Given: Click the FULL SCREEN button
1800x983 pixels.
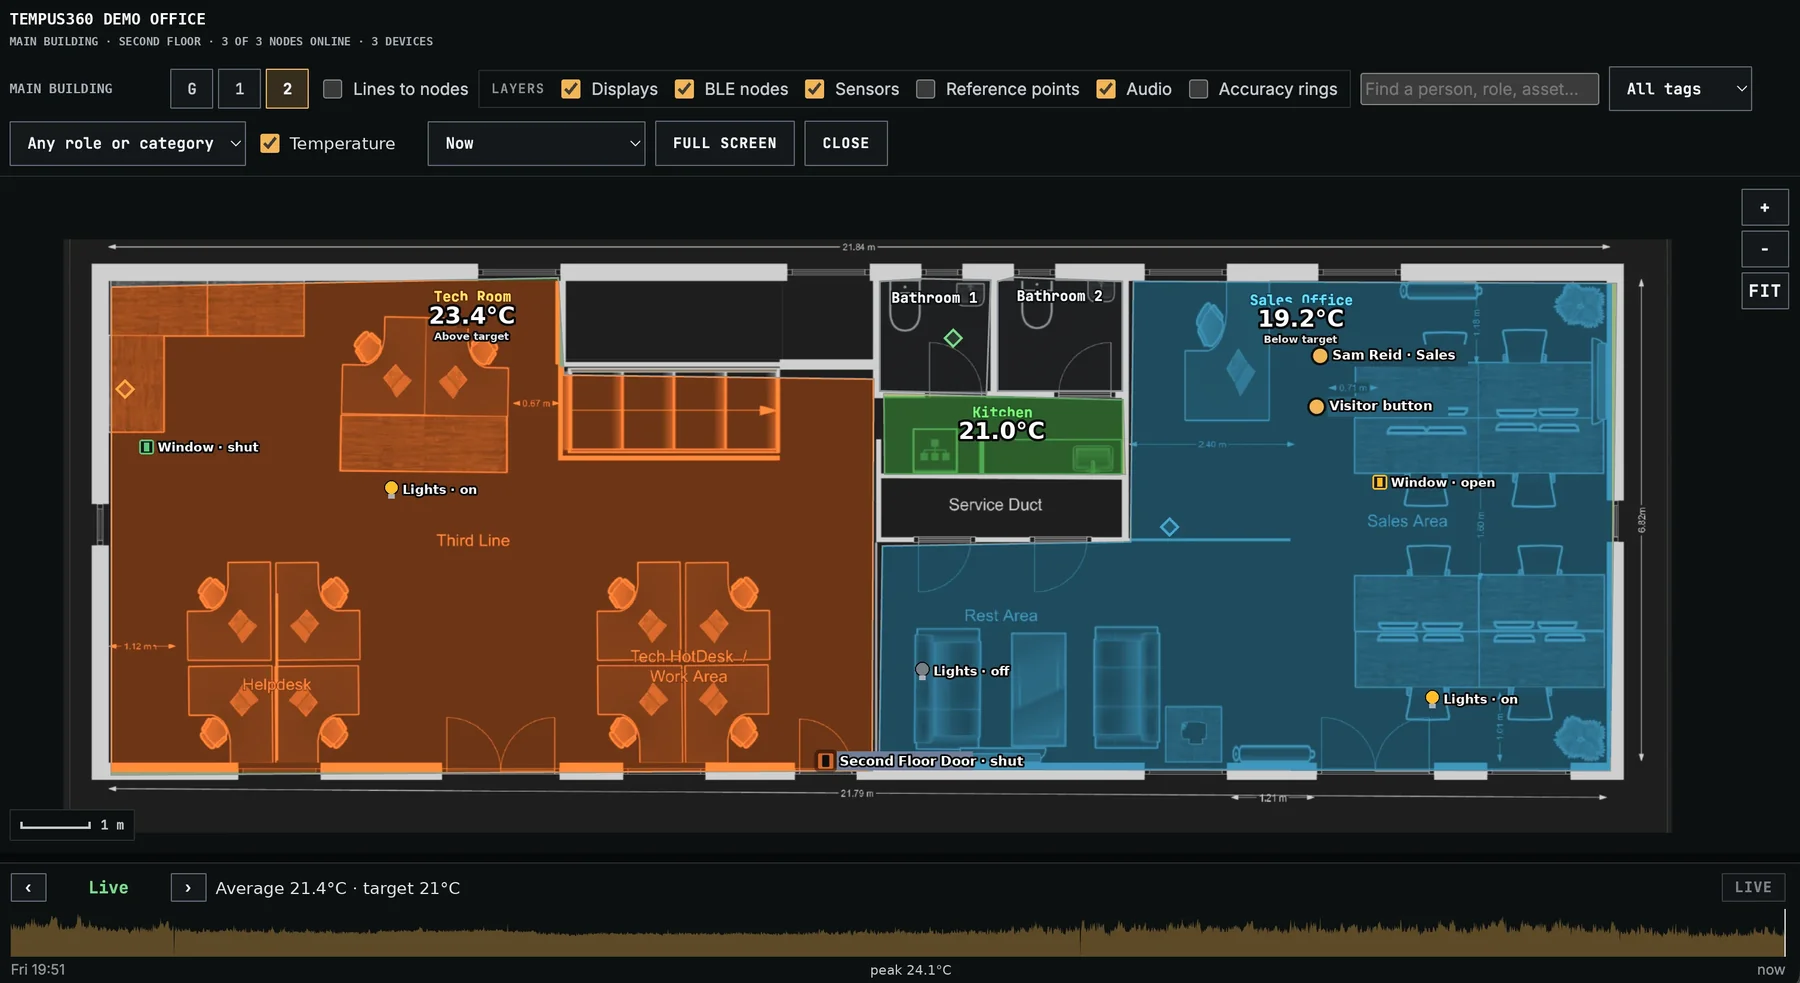Looking at the screenshot, I should pyautogui.click(x=725, y=143).
